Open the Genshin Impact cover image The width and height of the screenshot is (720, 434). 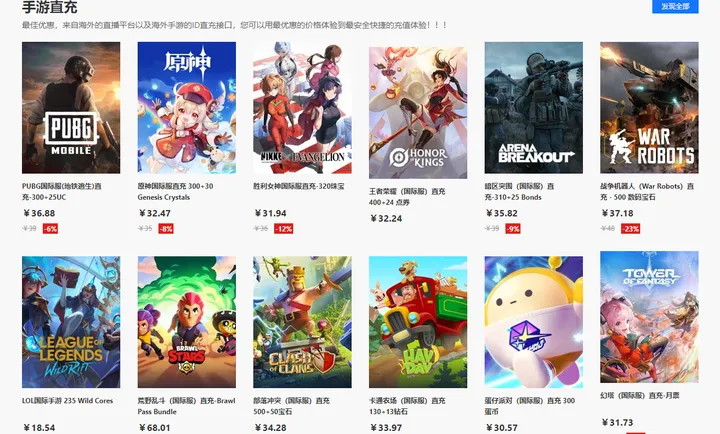coord(187,108)
